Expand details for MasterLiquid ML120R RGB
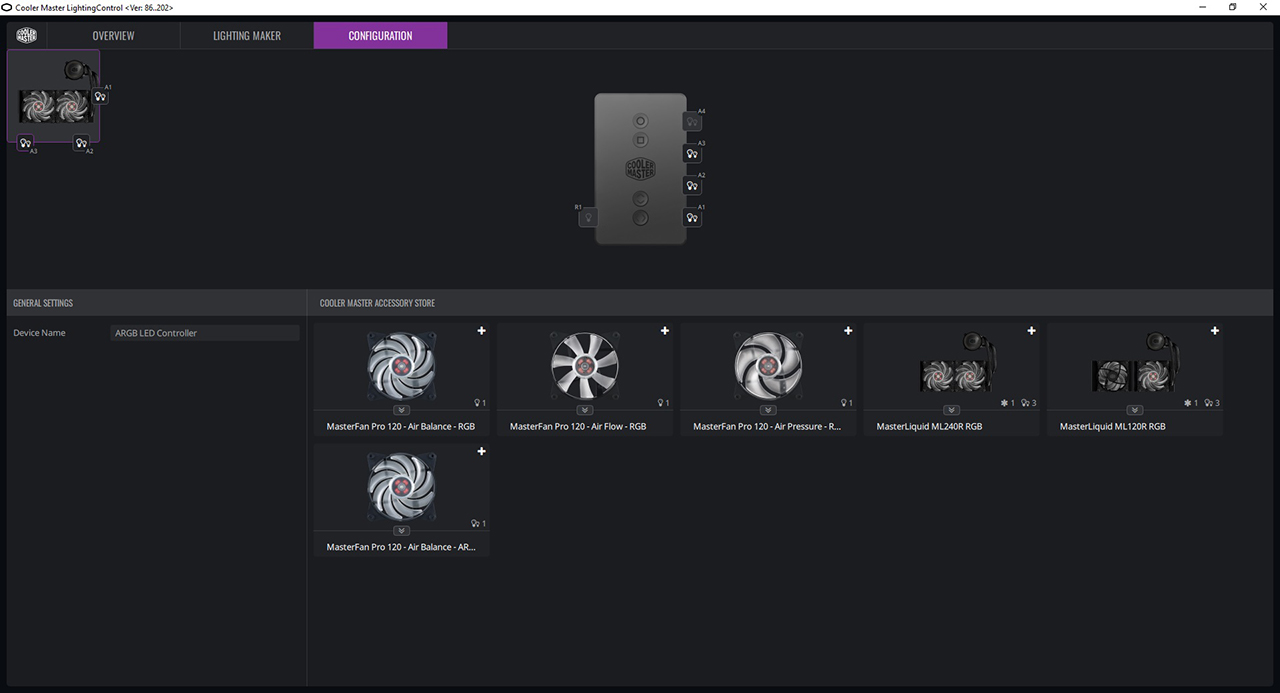The image size is (1280, 693). (1135, 410)
